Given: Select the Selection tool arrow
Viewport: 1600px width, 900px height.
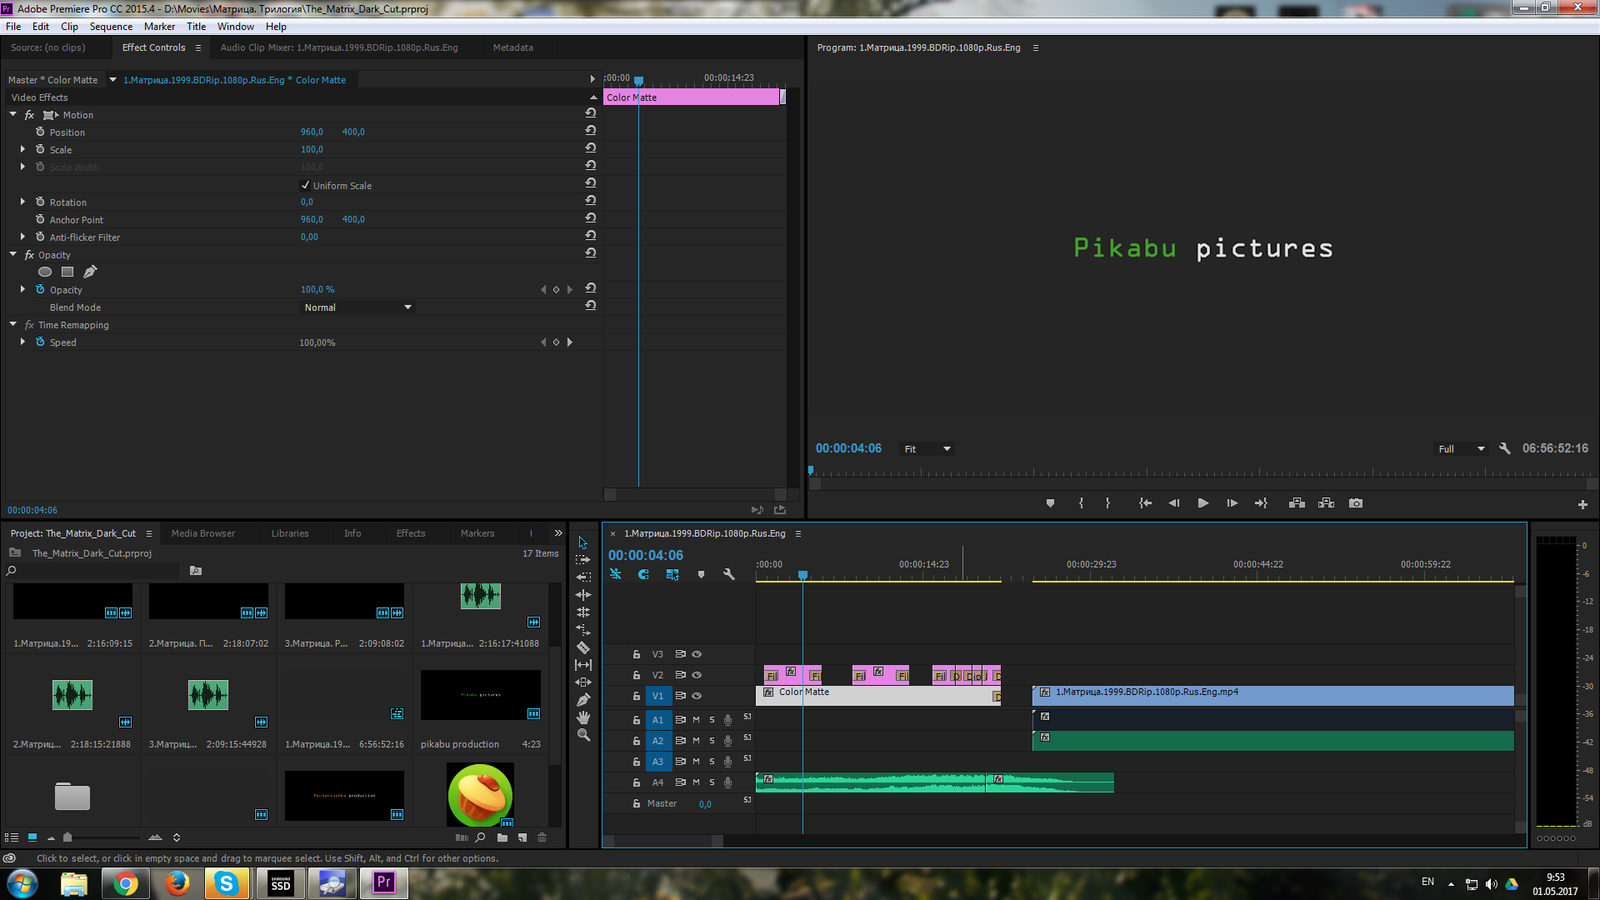Looking at the screenshot, I should click(583, 542).
